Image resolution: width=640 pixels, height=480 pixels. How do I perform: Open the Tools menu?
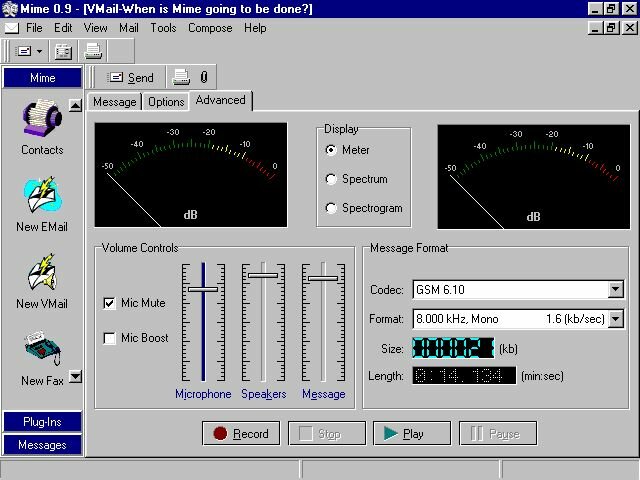(x=163, y=28)
